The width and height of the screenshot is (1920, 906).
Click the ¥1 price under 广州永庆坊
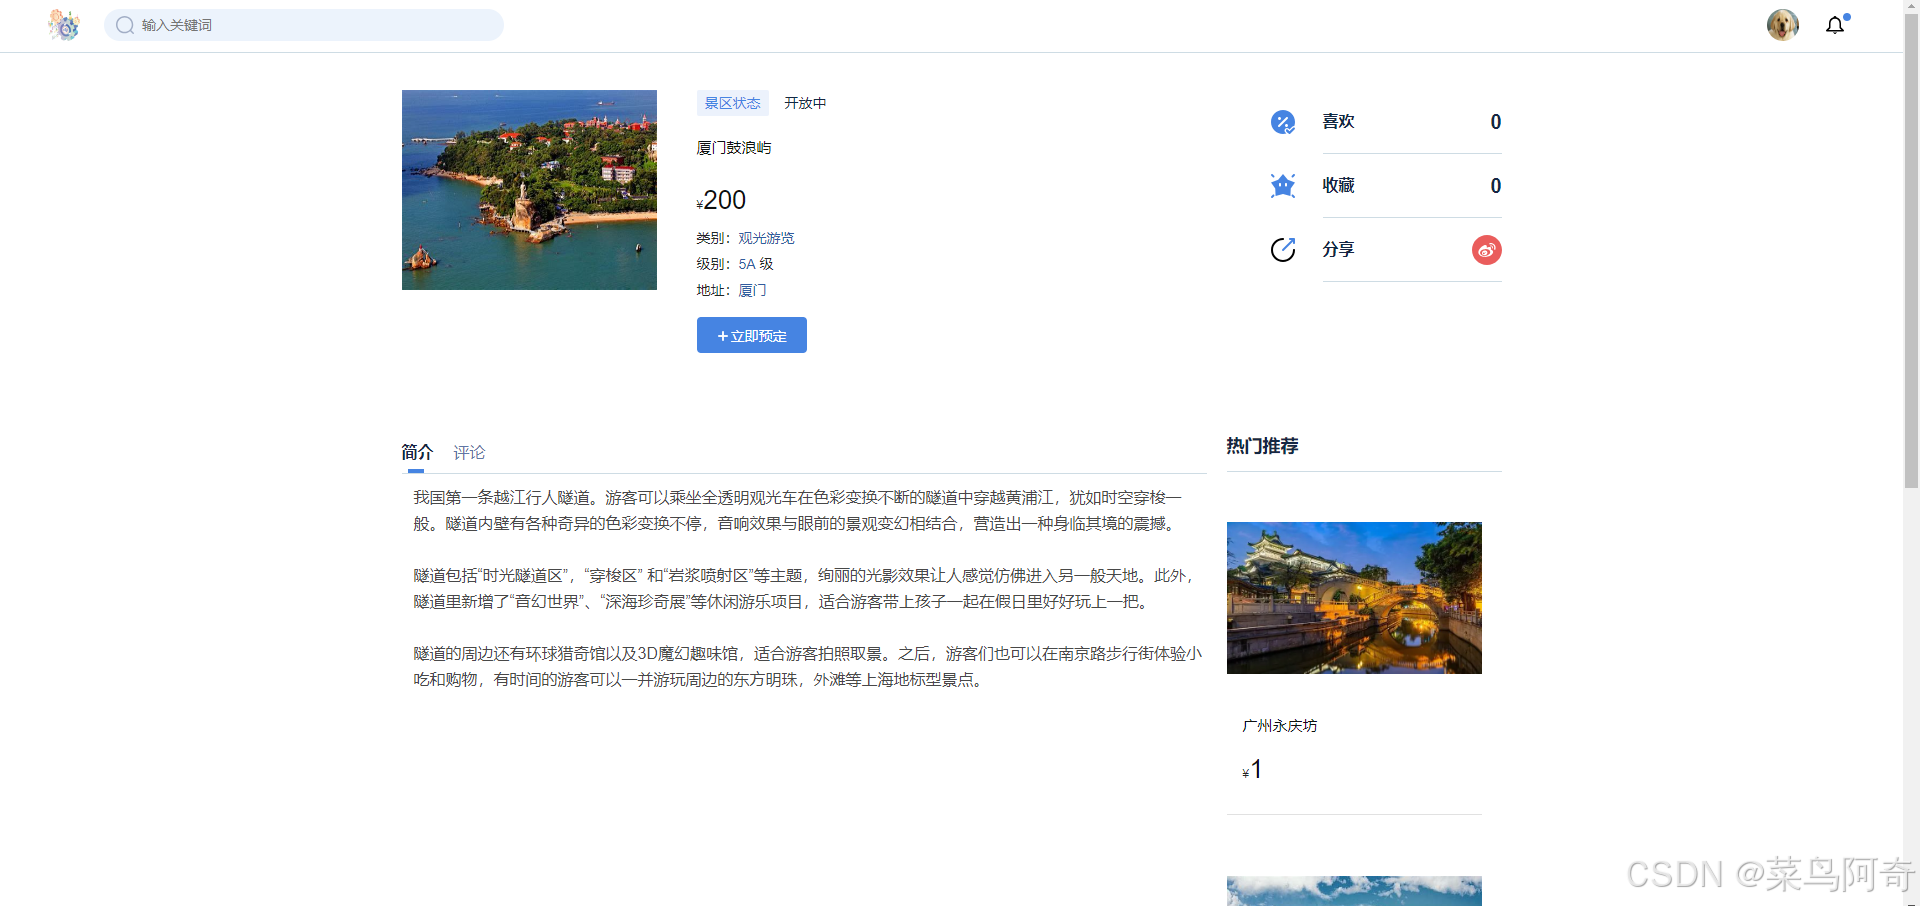click(x=1252, y=769)
